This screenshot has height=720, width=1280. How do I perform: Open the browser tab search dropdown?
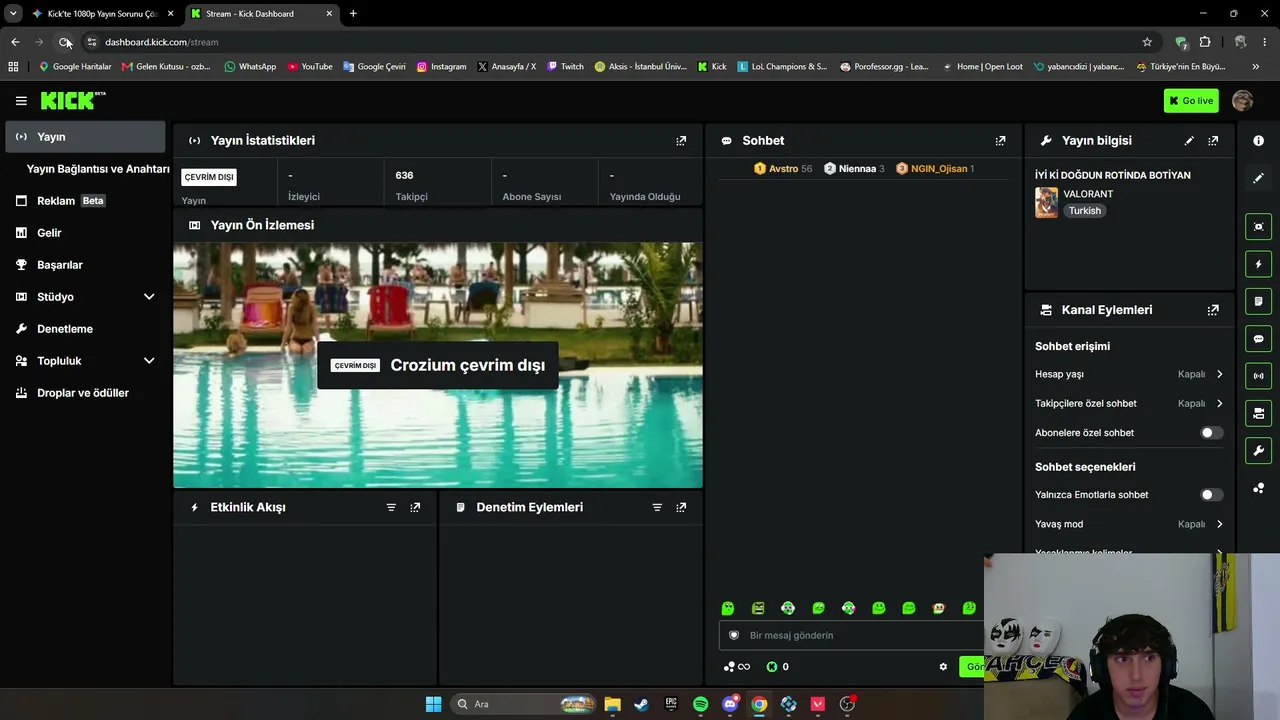13,14
